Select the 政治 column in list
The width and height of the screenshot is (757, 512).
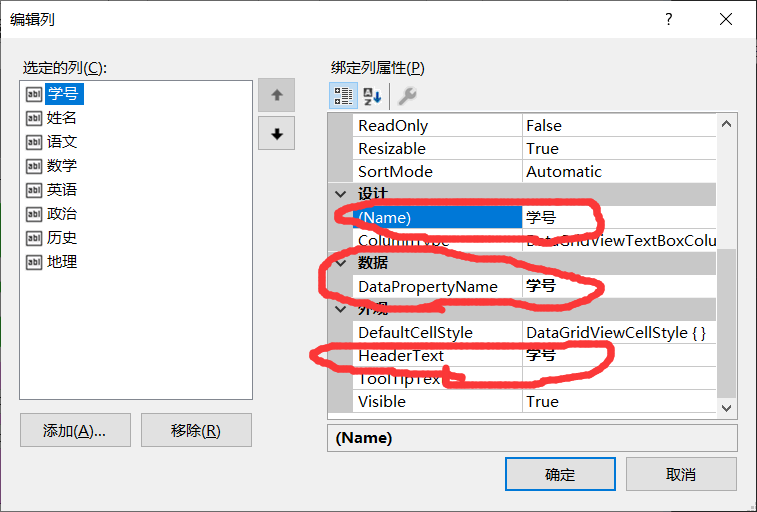point(62,214)
